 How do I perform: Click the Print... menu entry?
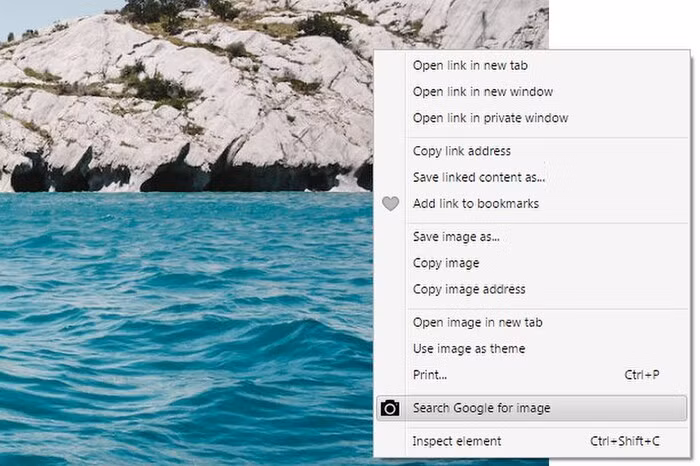[x=430, y=375]
